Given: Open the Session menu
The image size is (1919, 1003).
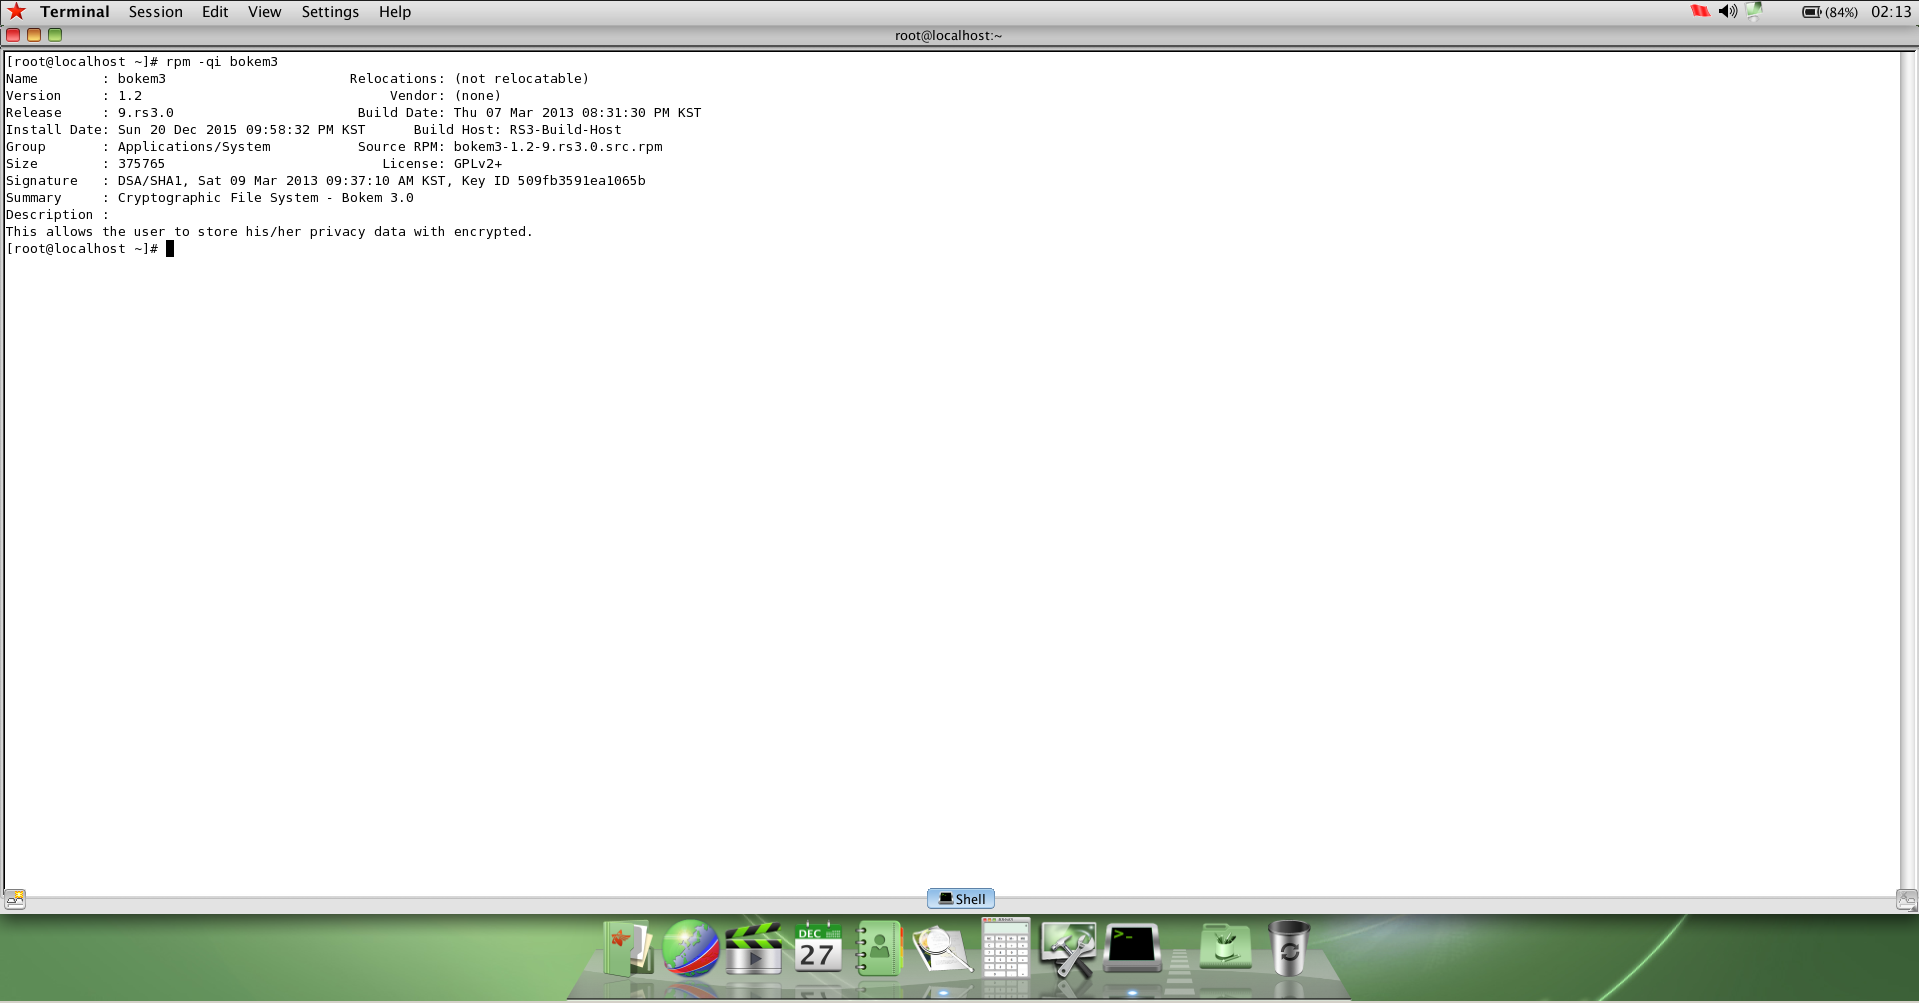Looking at the screenshot, I should coord(155,12).
